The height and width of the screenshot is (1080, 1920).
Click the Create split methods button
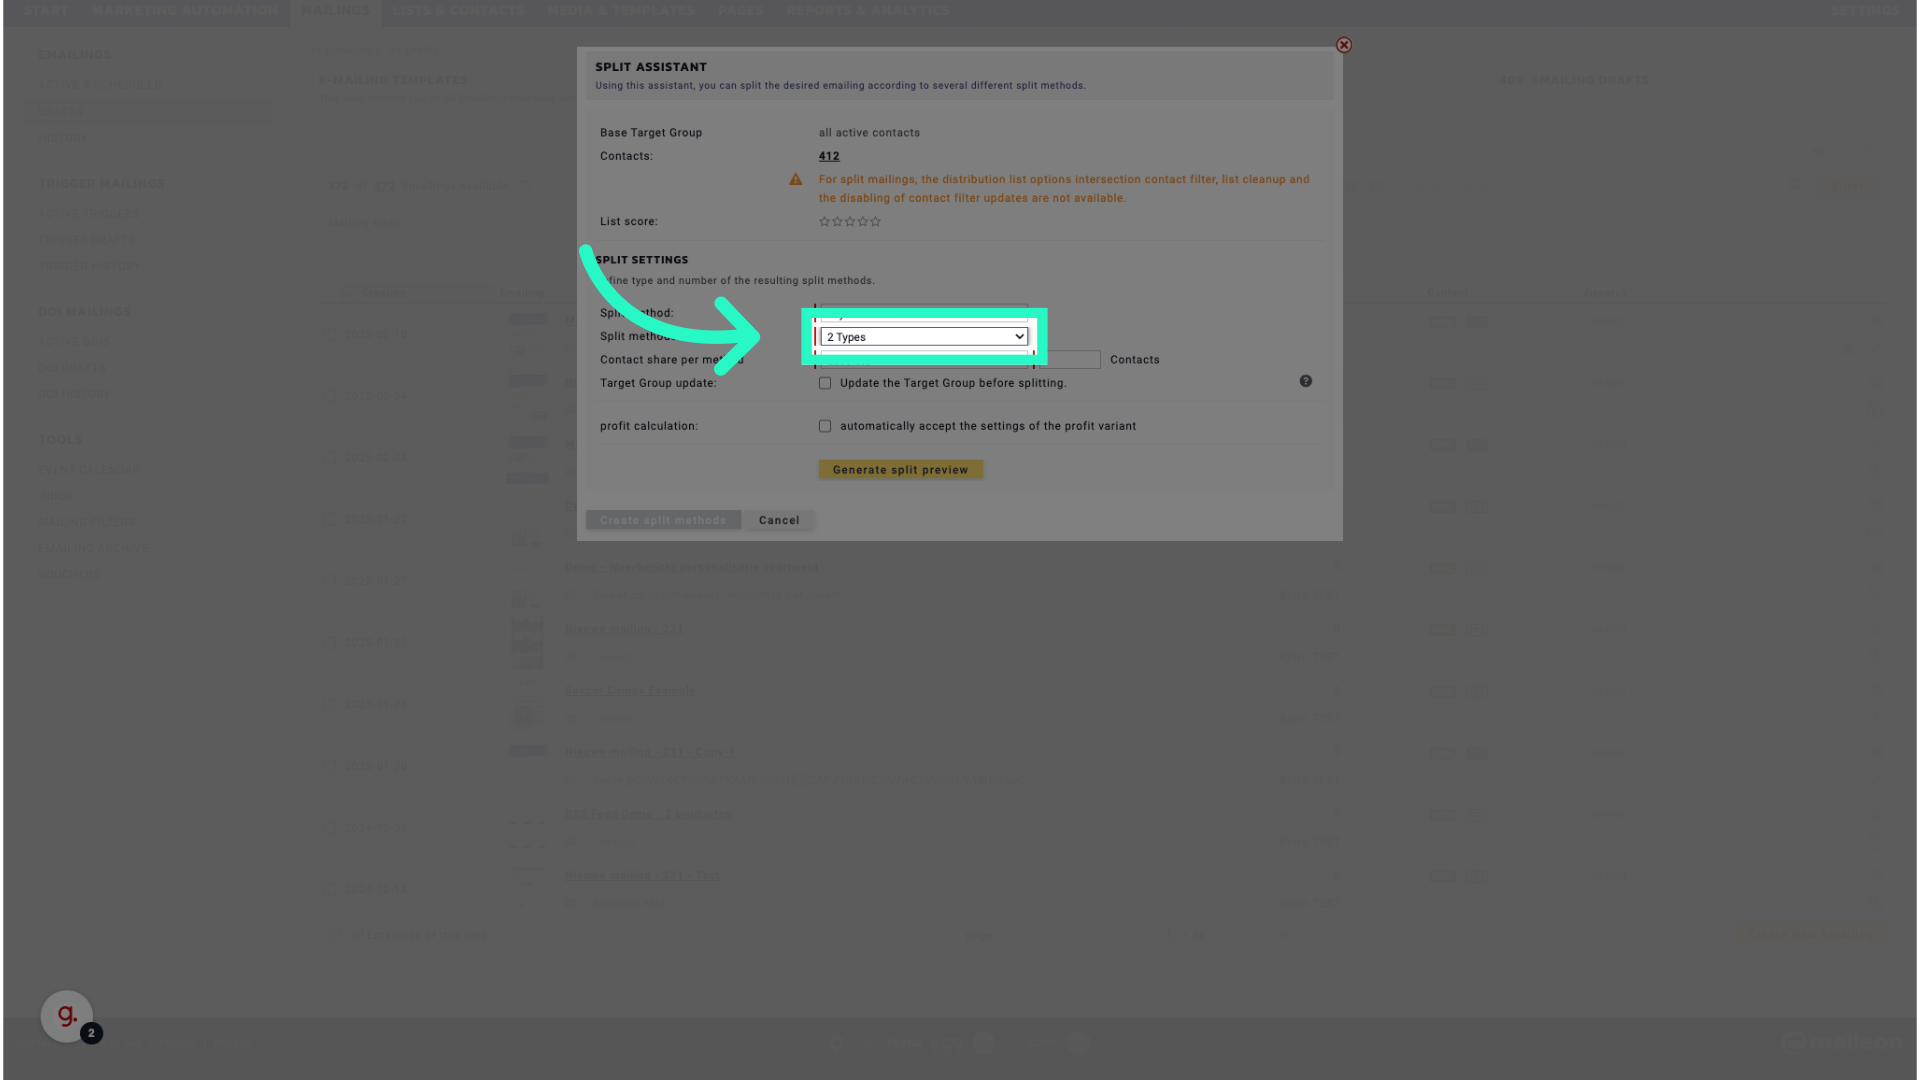(663, 520)
